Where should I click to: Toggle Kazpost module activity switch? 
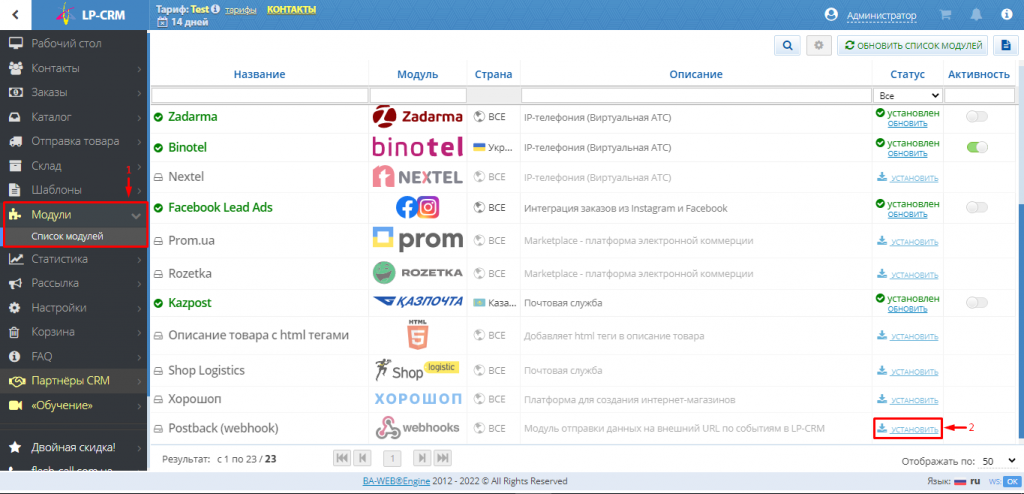click(x=977, y=303)
